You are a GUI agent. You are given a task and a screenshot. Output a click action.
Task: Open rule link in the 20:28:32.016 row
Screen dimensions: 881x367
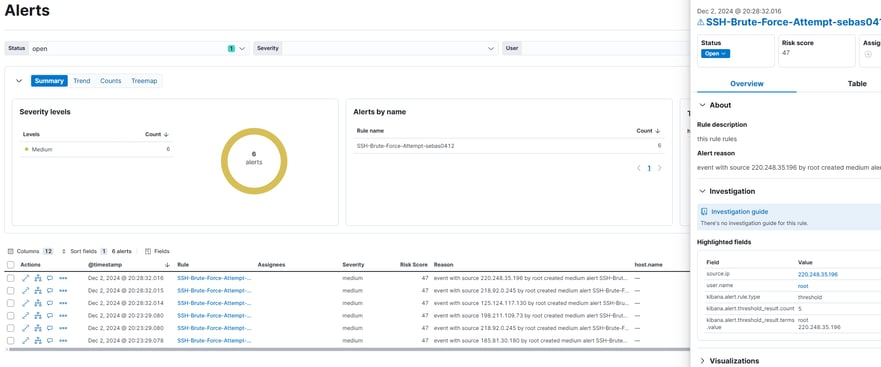coord(214,278)
